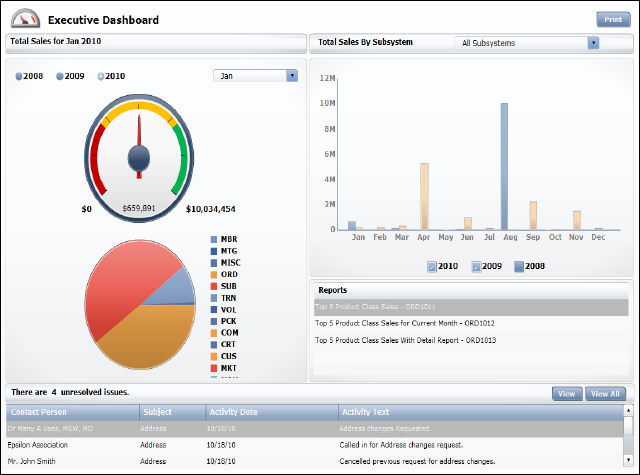Screen dimensions: 640x475
Task: Click the View button for issues
Action: tap(566, 394)
